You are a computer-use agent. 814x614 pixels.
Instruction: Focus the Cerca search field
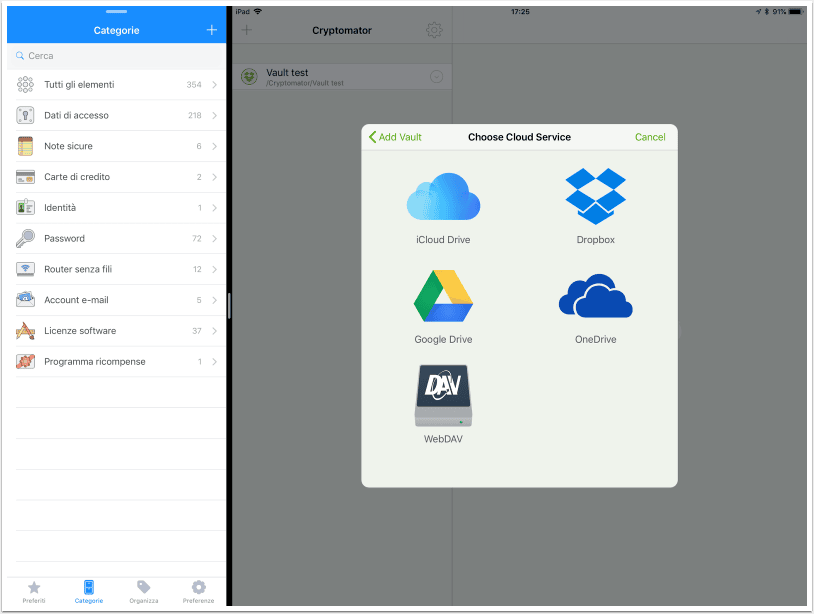[x=117, y=56]
